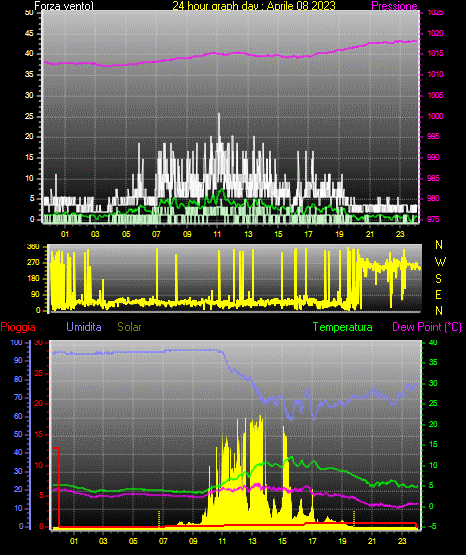Click the wind direction W compass letter
The image size is (466, 555).
(x=440, y=262)
